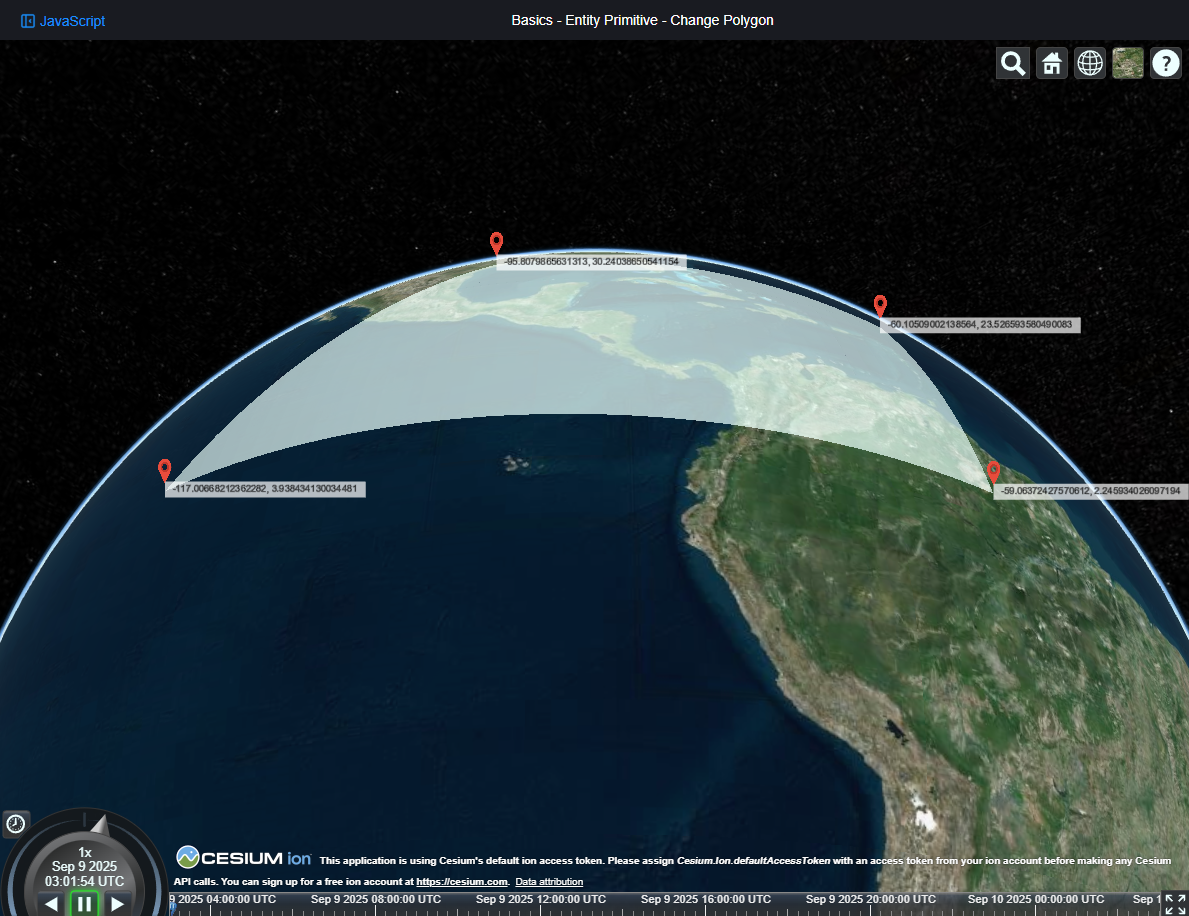Select label -60.10509002138564, 23.52659358049083
1189x916 pixels.
point(980,325)
